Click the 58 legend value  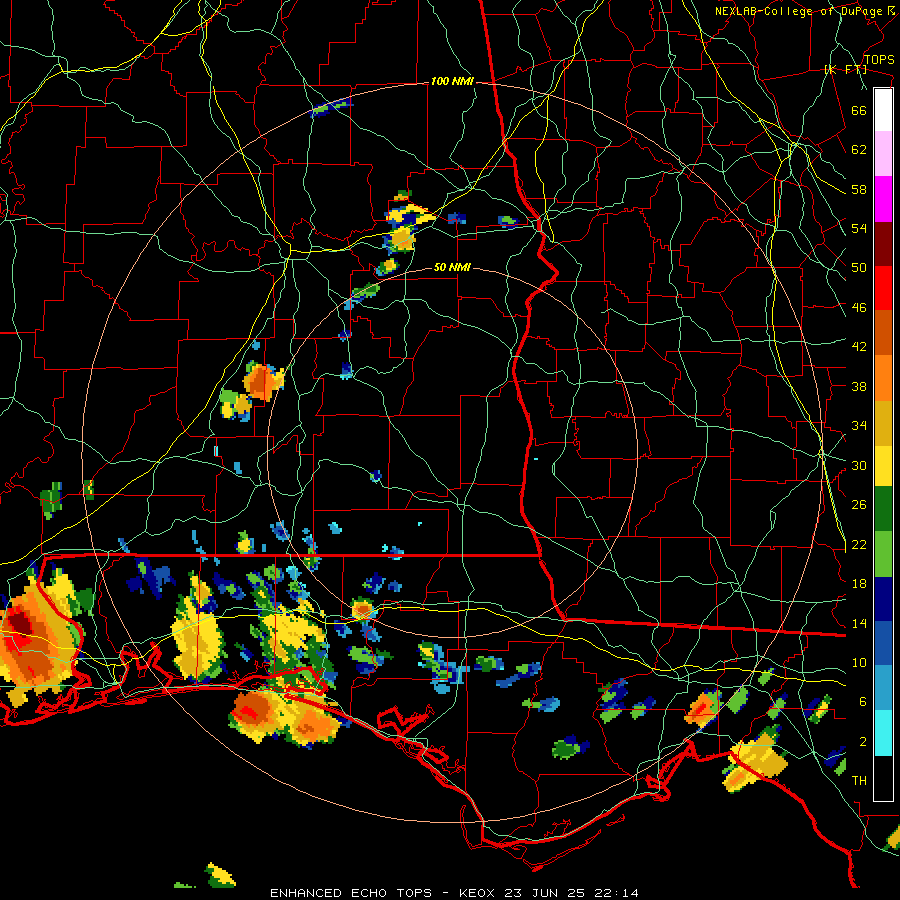(859, 189)
